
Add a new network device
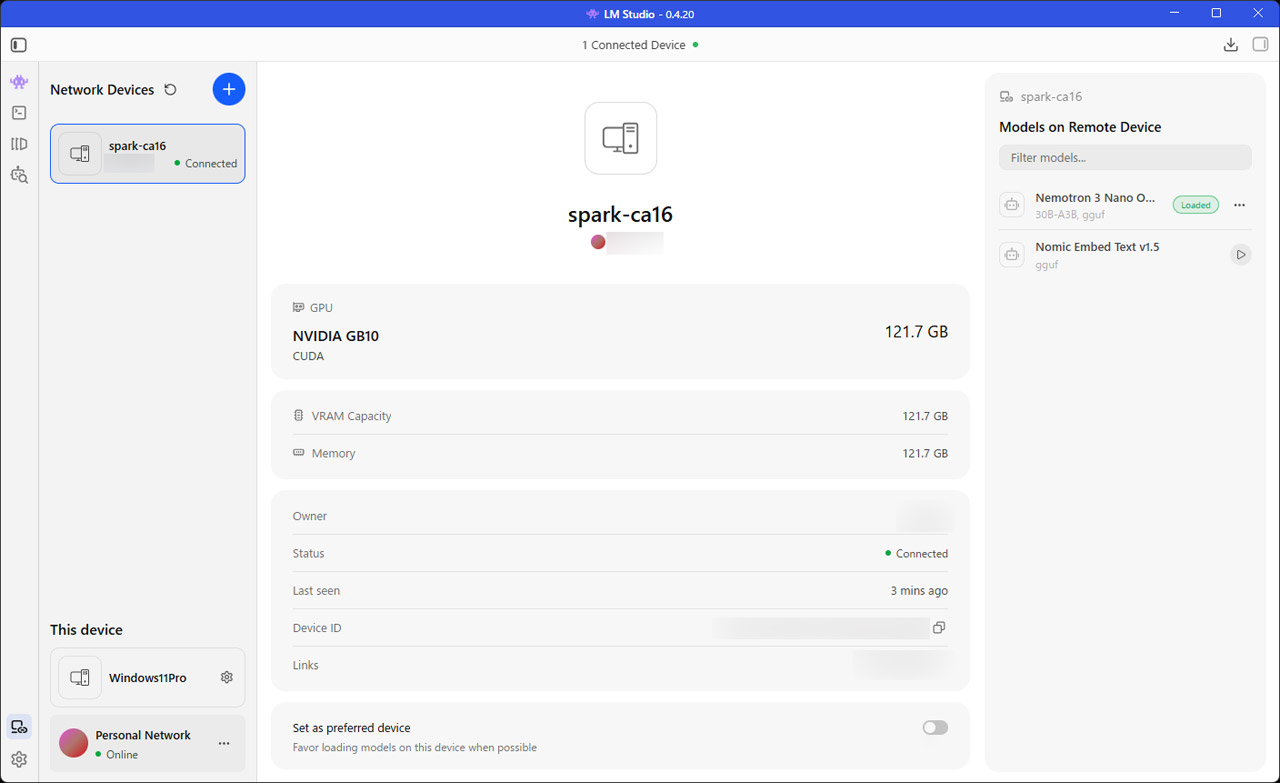(229, 89)
